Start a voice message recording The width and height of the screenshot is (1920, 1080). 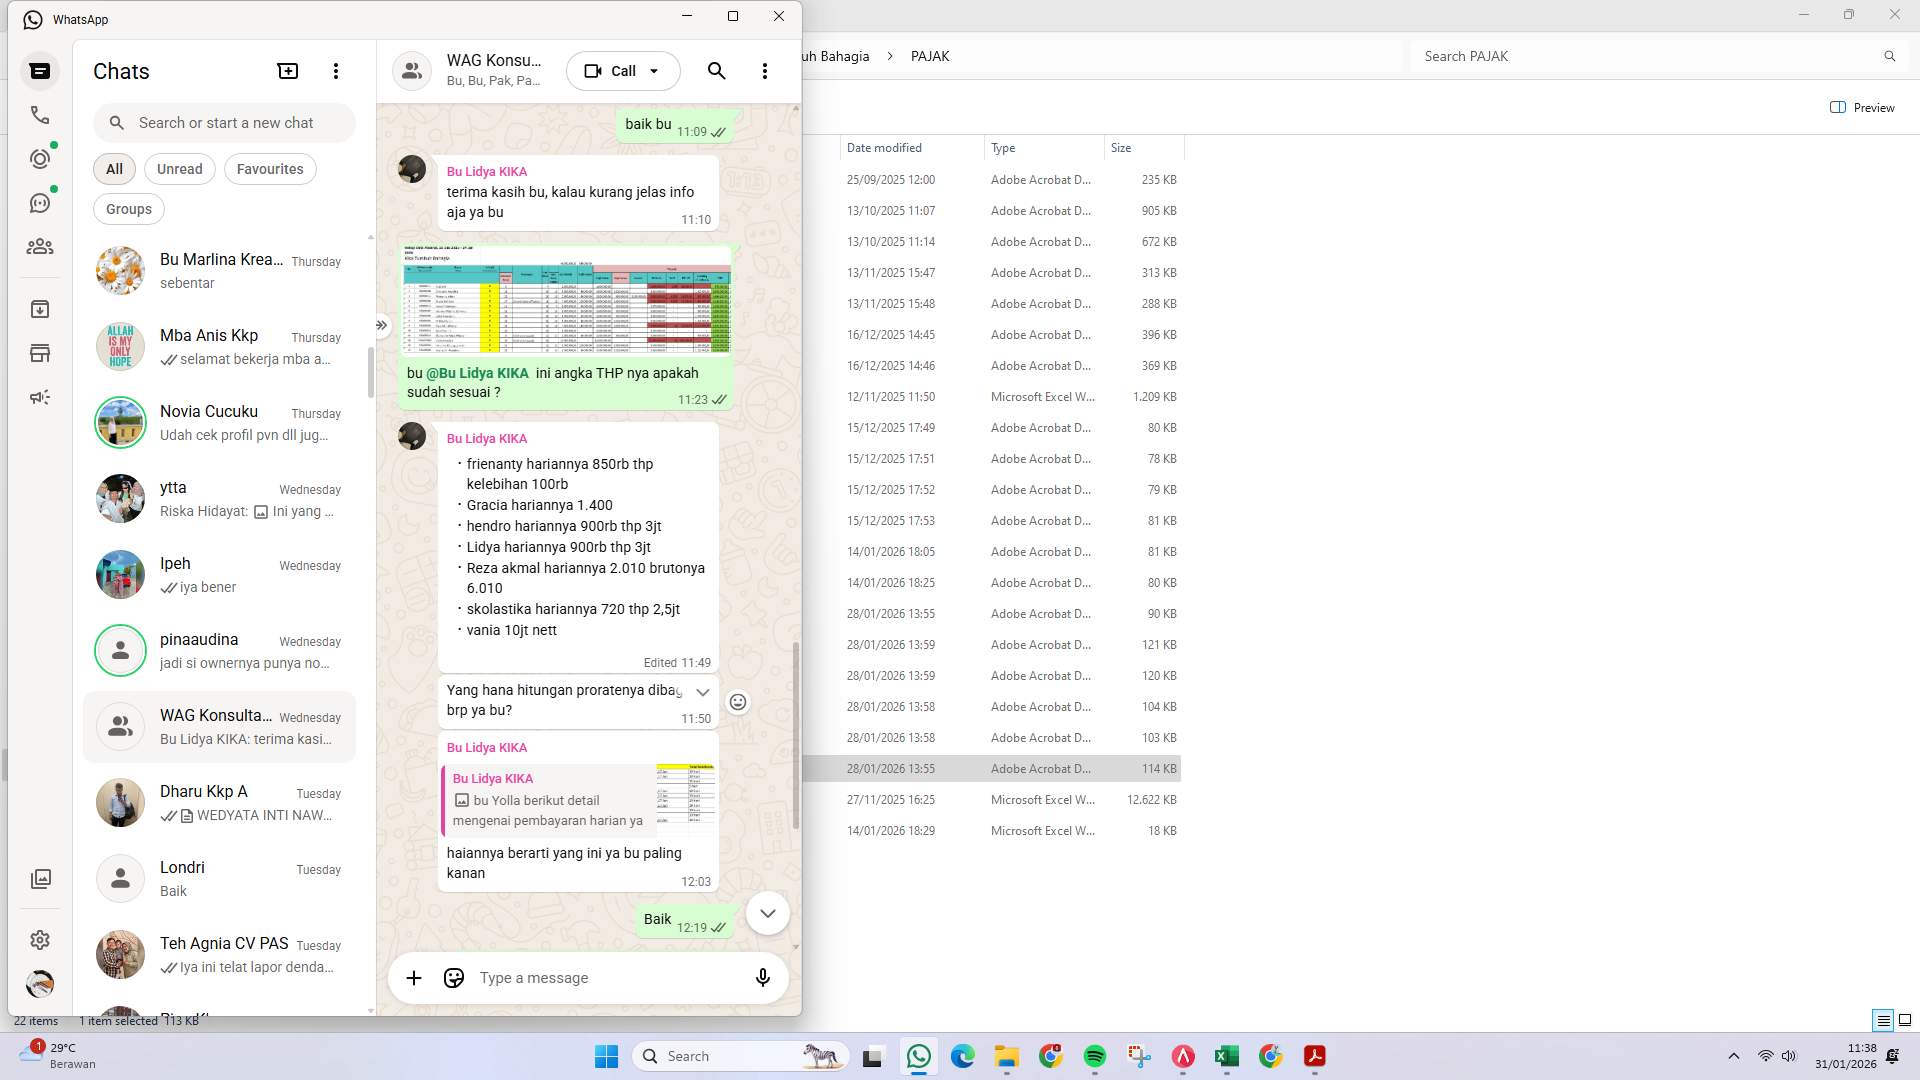pyautogui.click(x=763, y=978)
